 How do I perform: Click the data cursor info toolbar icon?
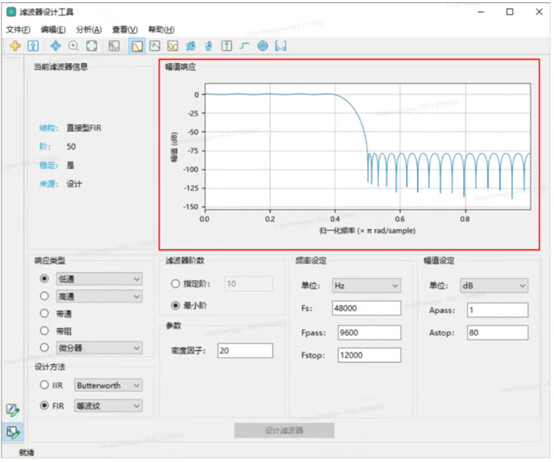tap(33, 46)
